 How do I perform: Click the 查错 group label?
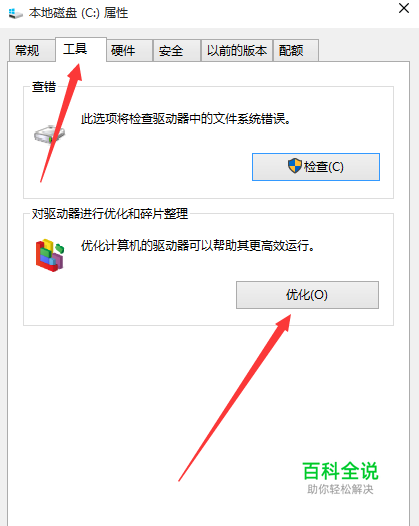[x=44, y=87]
